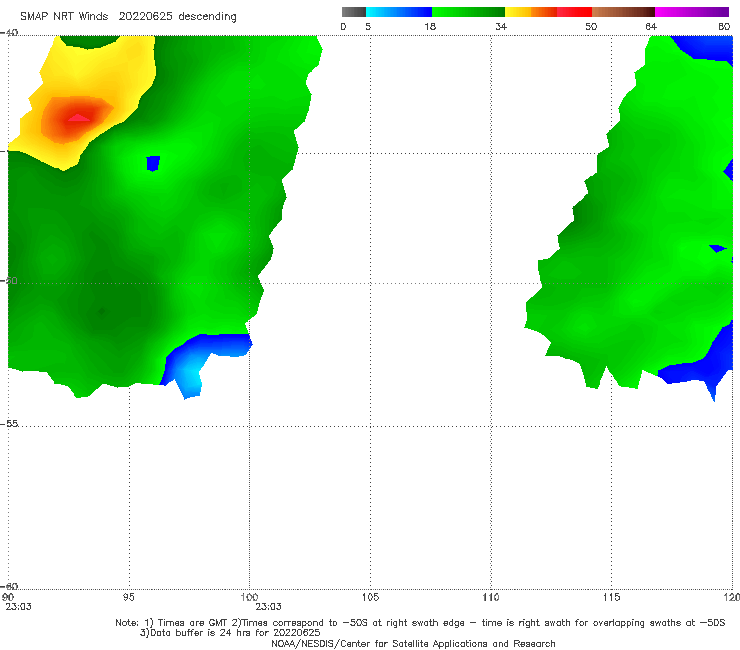This screenshot has height=650, width=740.
Task: Click the cyan-blue segment of the color bar
Action: click(399, 12)
